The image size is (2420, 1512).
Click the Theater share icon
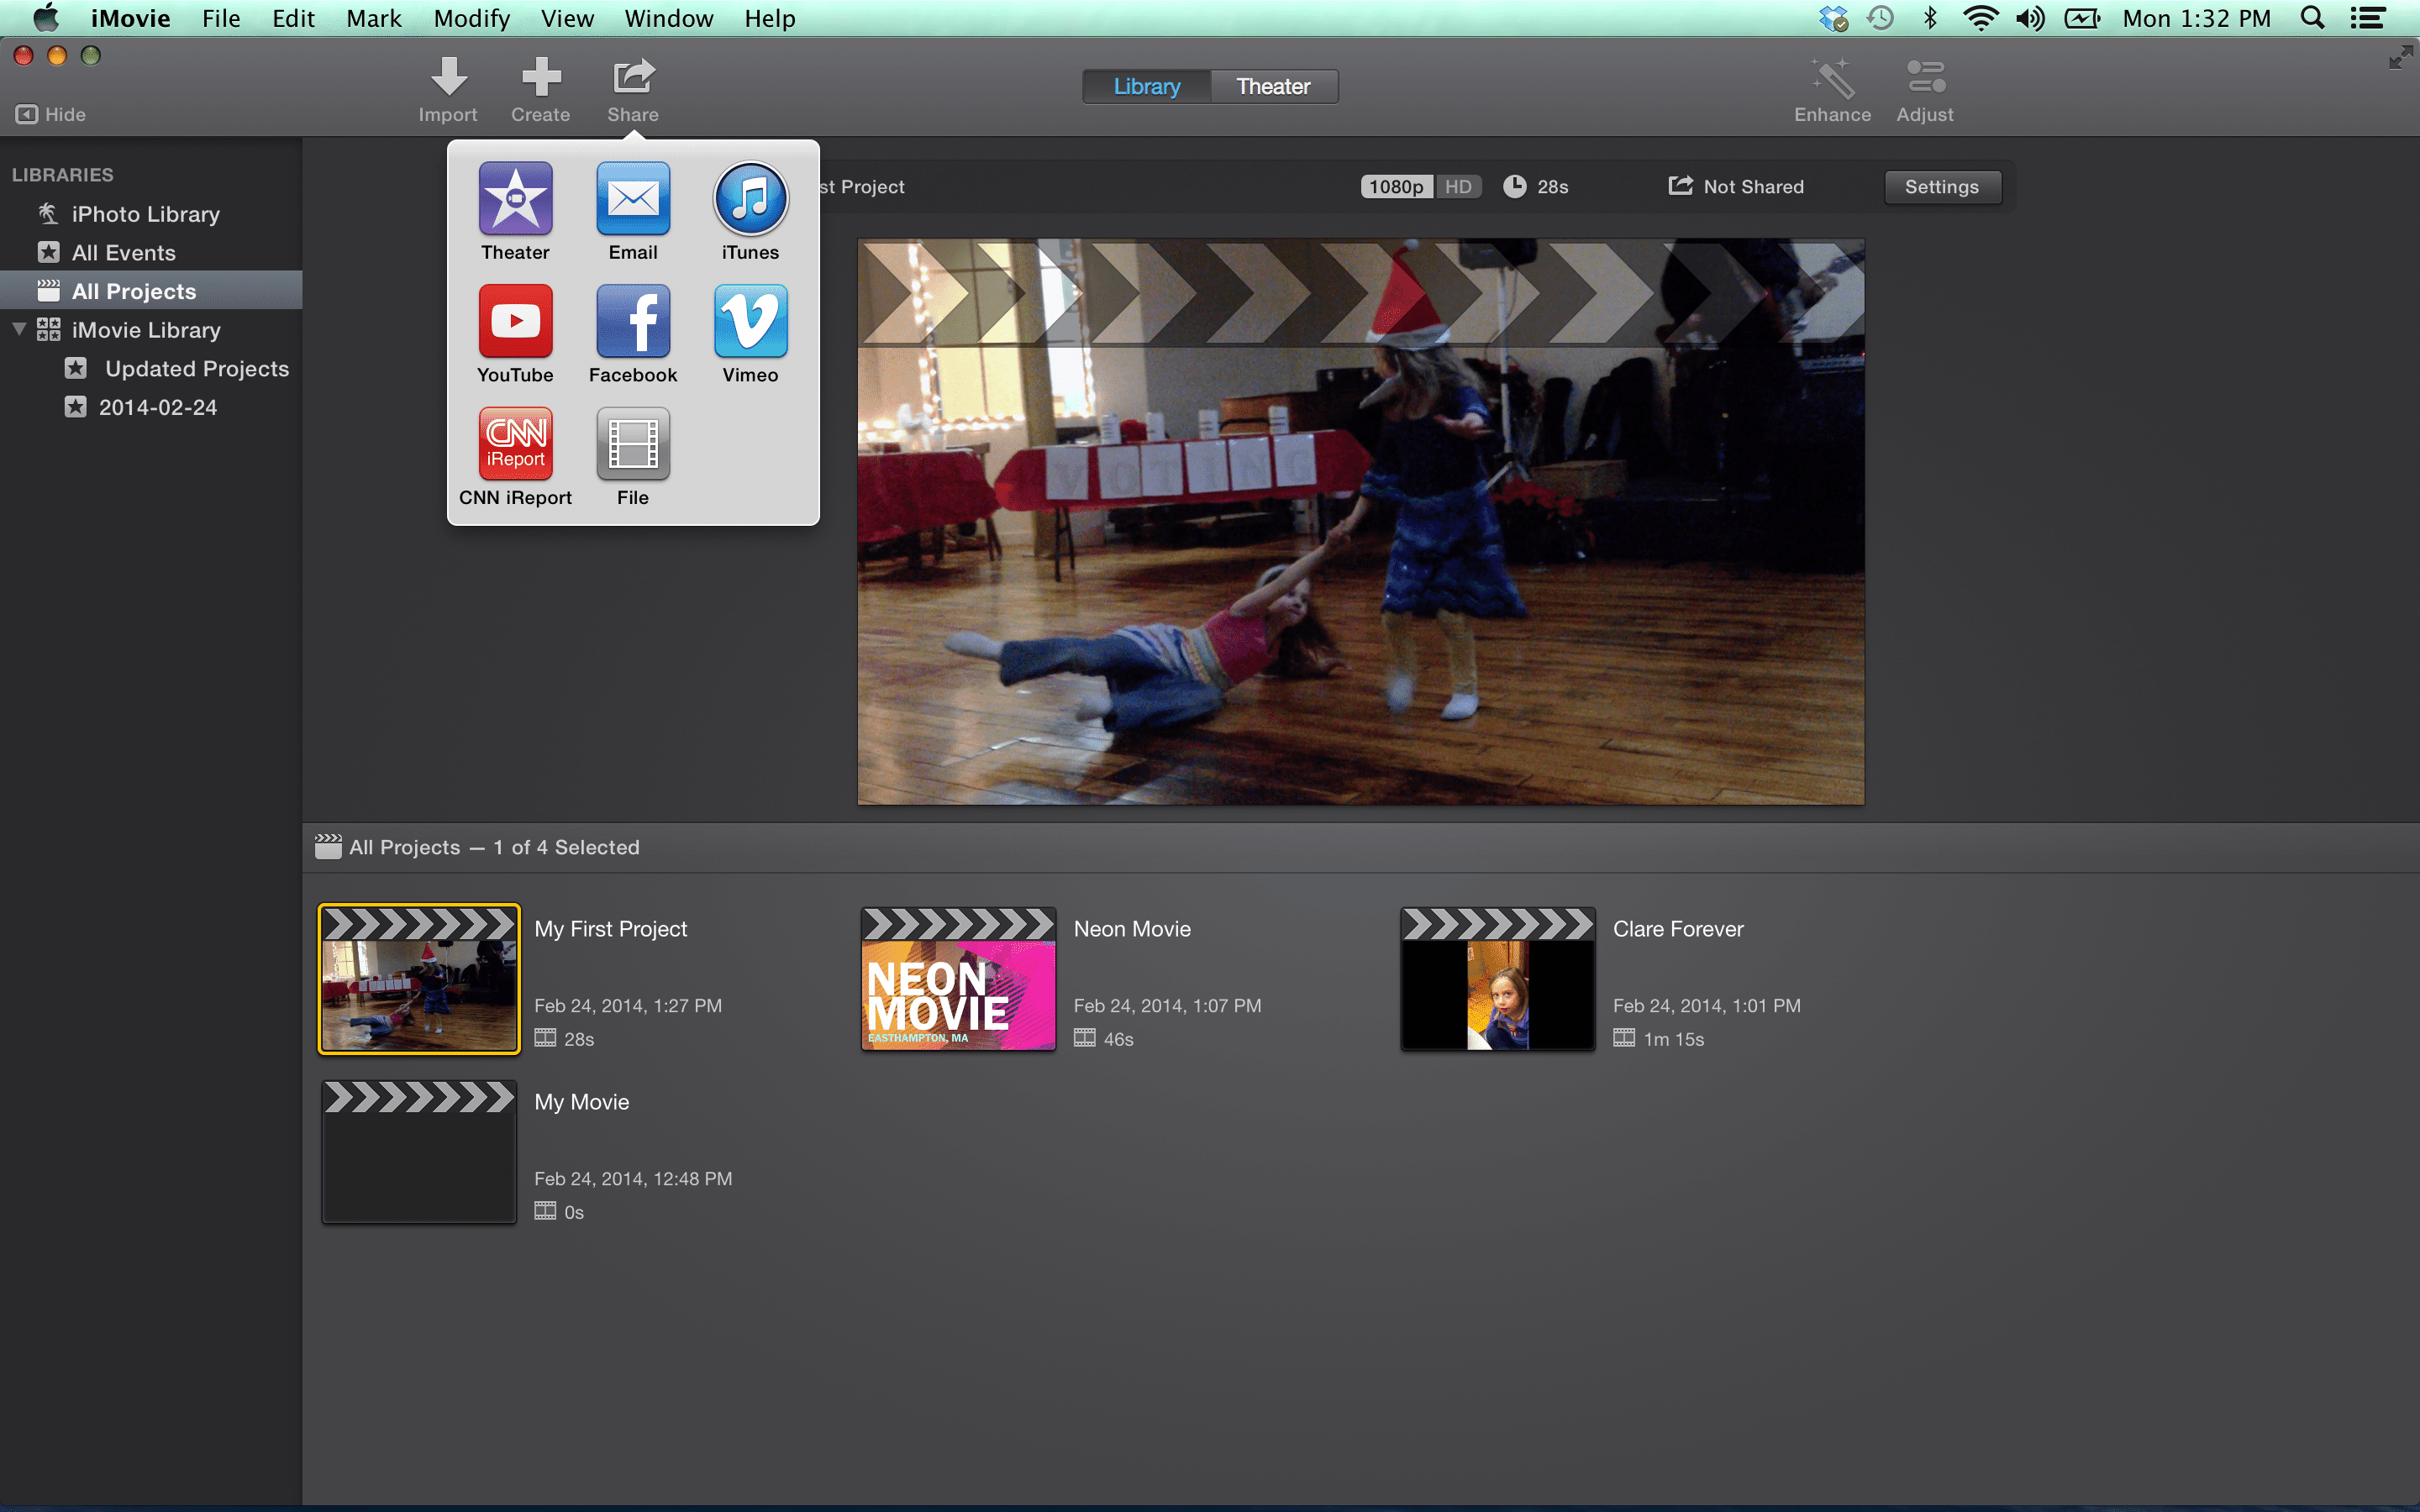tap(516, 197)
